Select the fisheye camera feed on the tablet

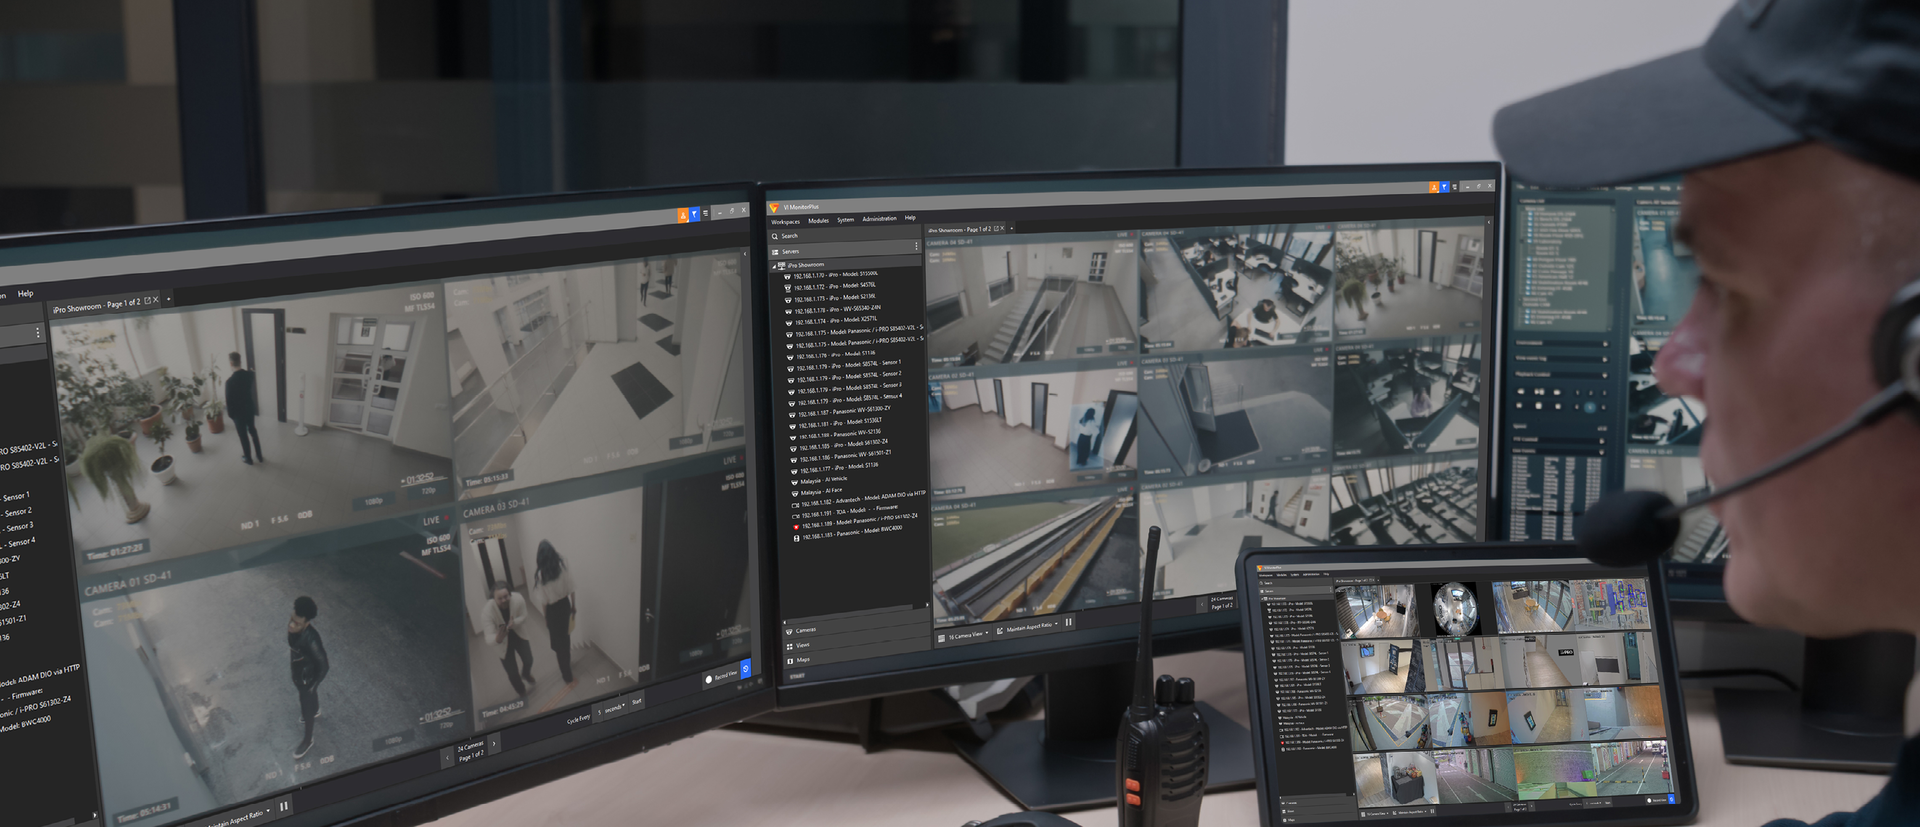(1454, 607)
